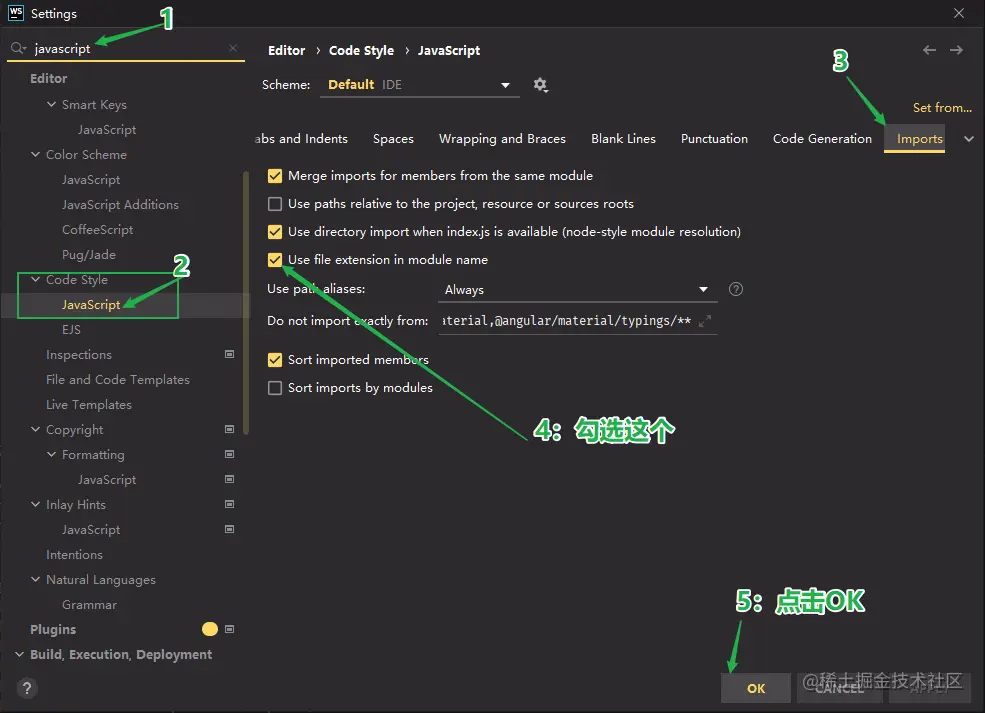
Task: Collapse the Natural Languages tree node
Action: pyautogui.click(x=35, y=579)
